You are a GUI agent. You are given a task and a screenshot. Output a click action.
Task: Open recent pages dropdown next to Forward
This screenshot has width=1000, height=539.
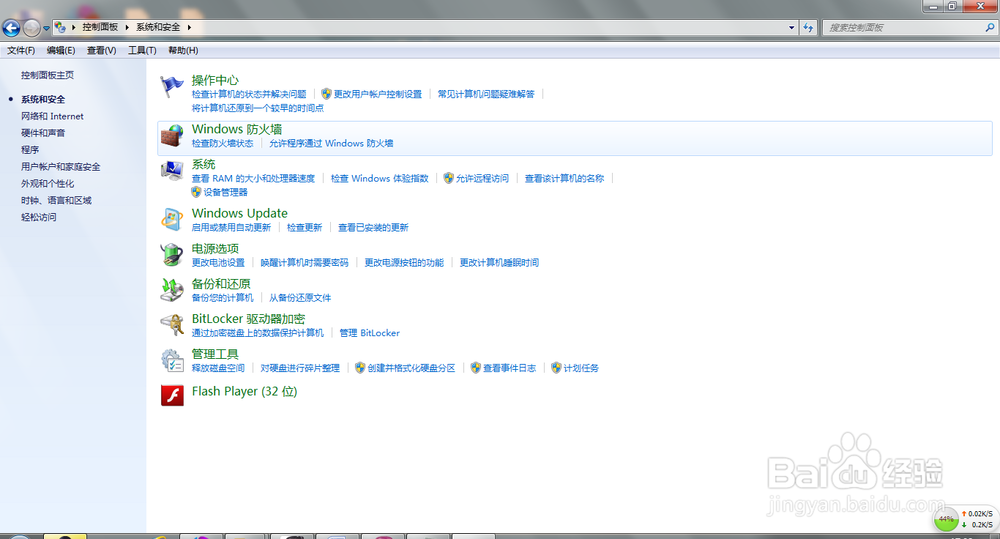pyautogui.click(x=46, y=28)
